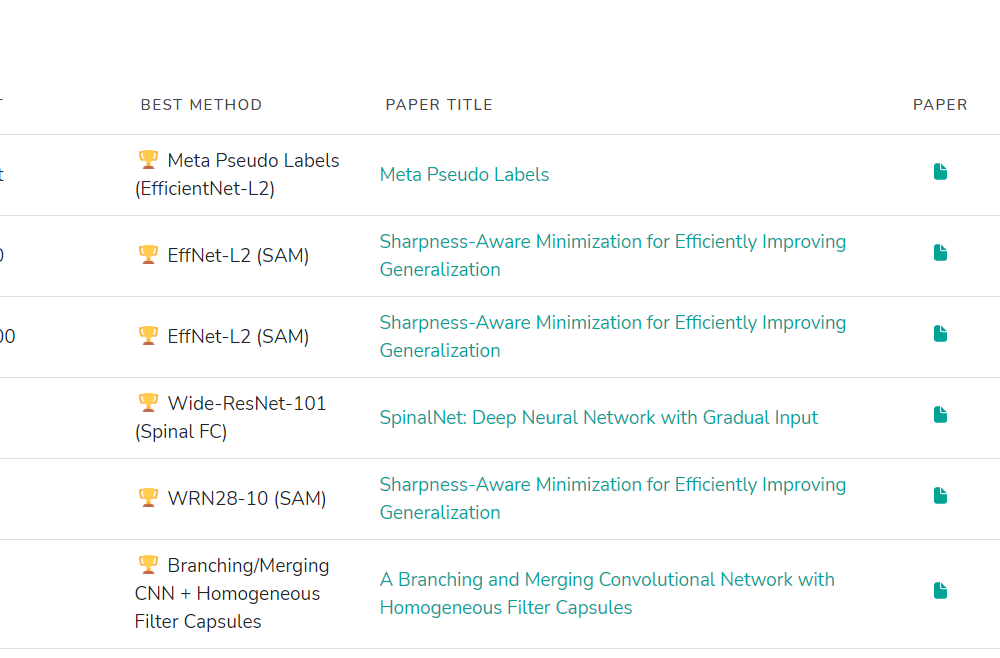Click the trophy icon next to Branching/Merging CNN
The image size is (1000, 658).
tap(148, 565)
